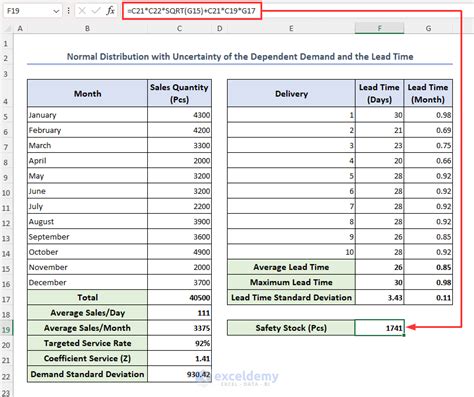Click the December cell
This screenshot has height=397, width=474.
87,282
